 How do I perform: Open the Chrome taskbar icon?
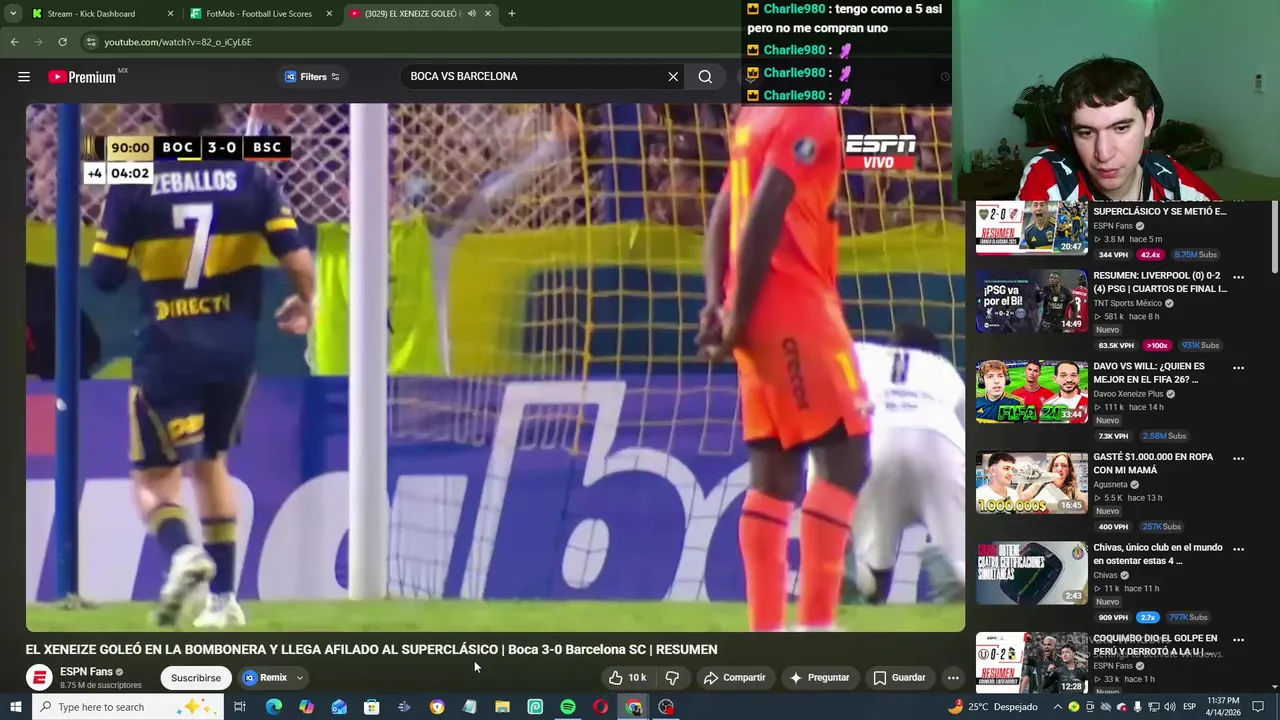[x=634, y=707]
